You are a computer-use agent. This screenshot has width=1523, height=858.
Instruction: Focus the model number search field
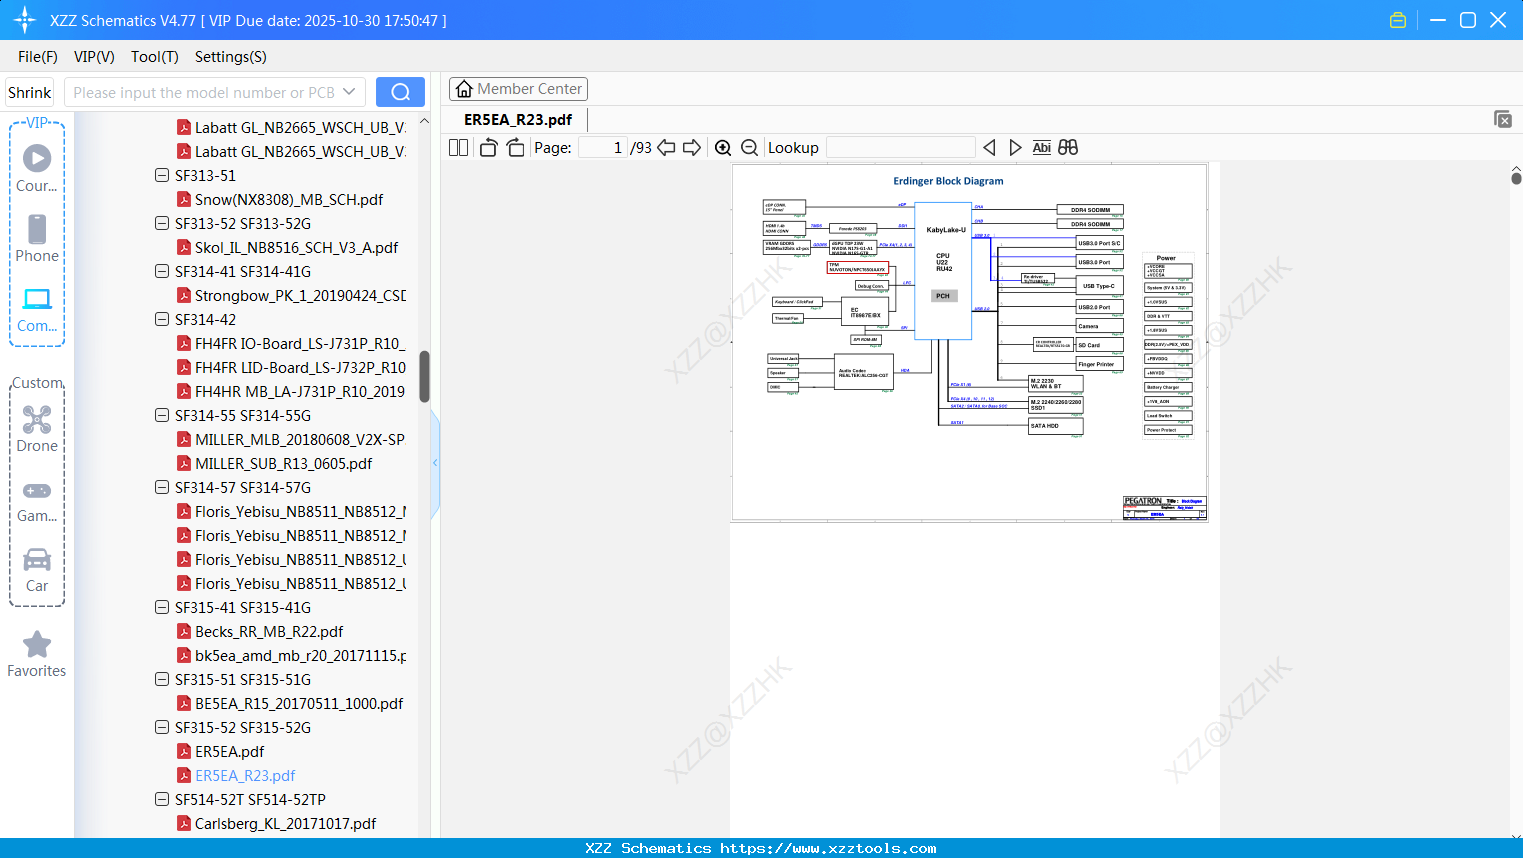click(x=204, y=92)
